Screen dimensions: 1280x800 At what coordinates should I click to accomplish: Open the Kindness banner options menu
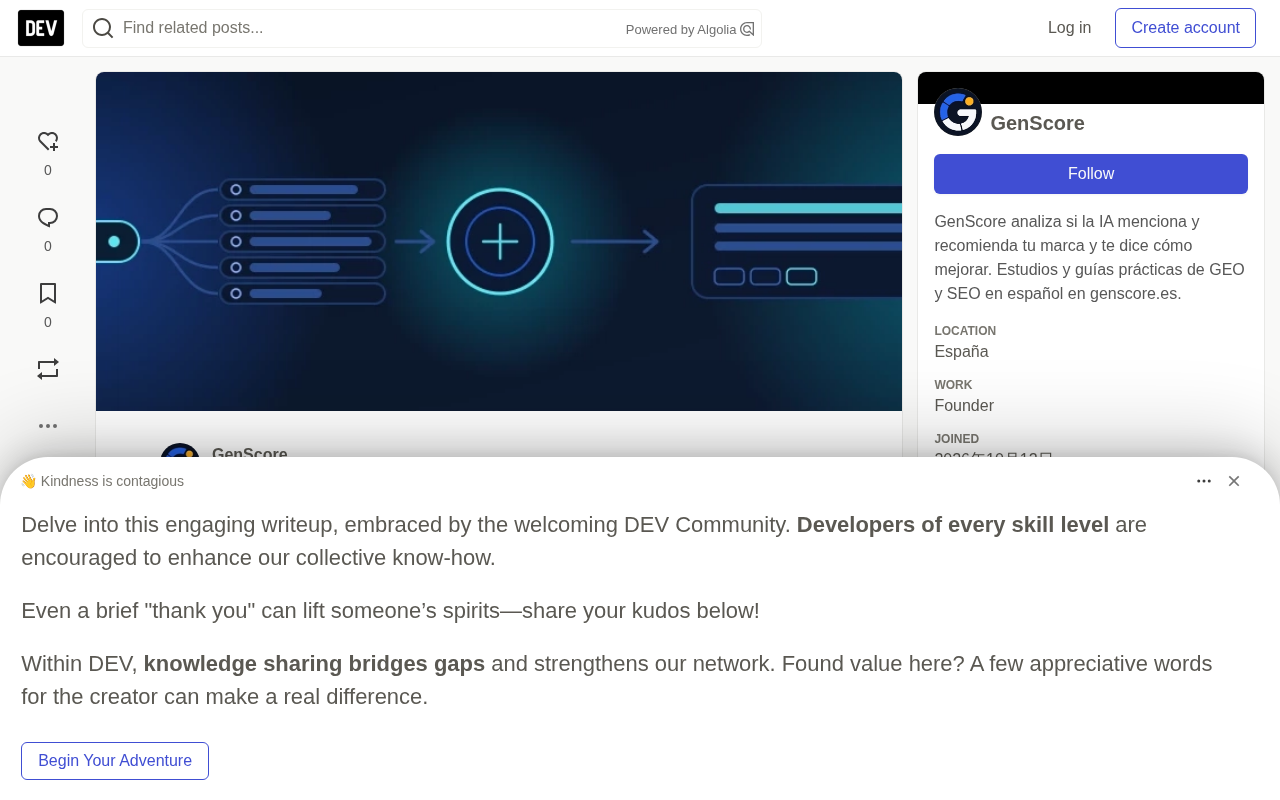(x=1204, y=481)
